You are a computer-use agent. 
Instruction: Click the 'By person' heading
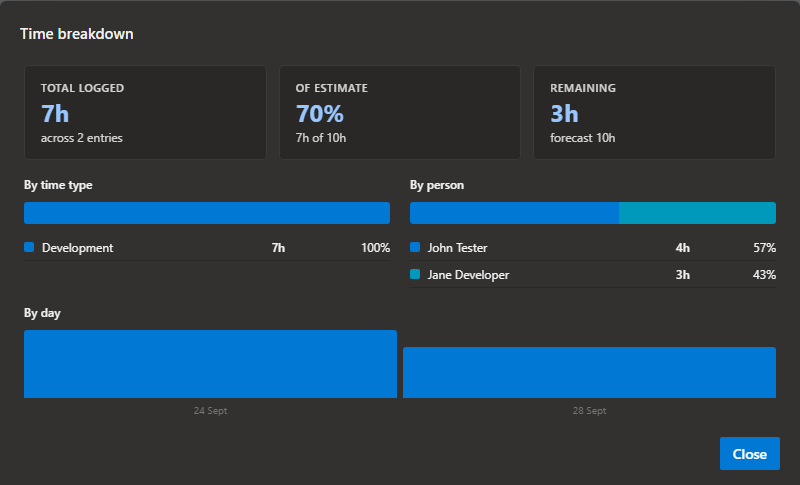437,185
